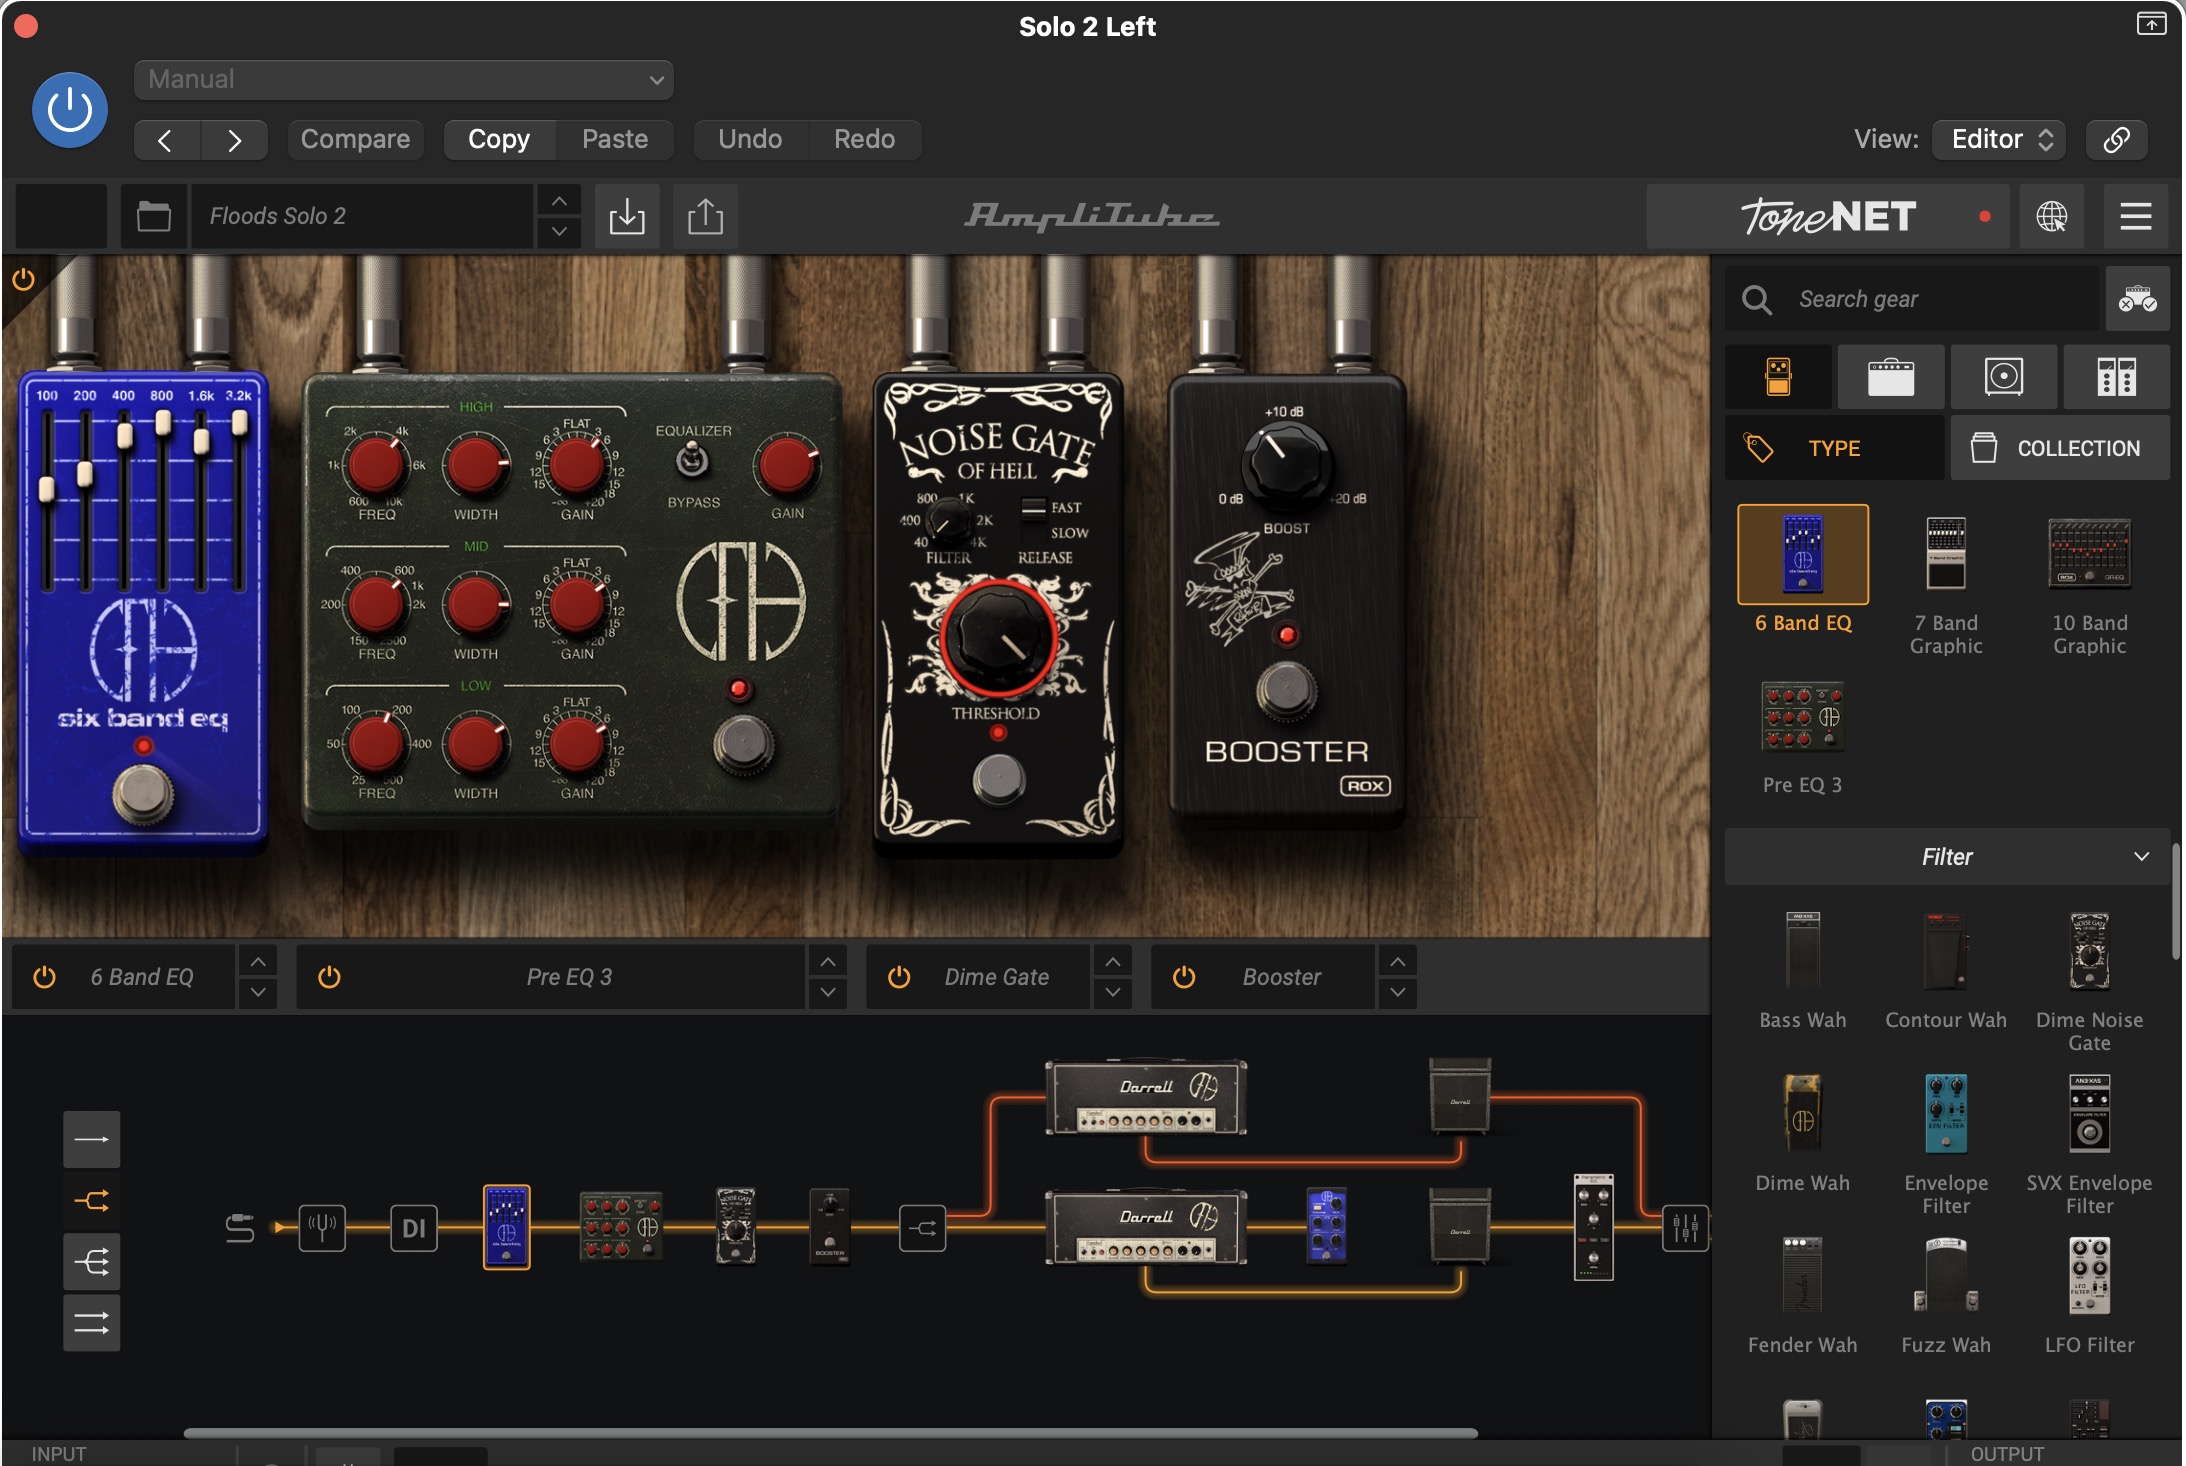Click the gear filter icon beside search
Screen dimensions: 2186x1466
coord(2137,299)
